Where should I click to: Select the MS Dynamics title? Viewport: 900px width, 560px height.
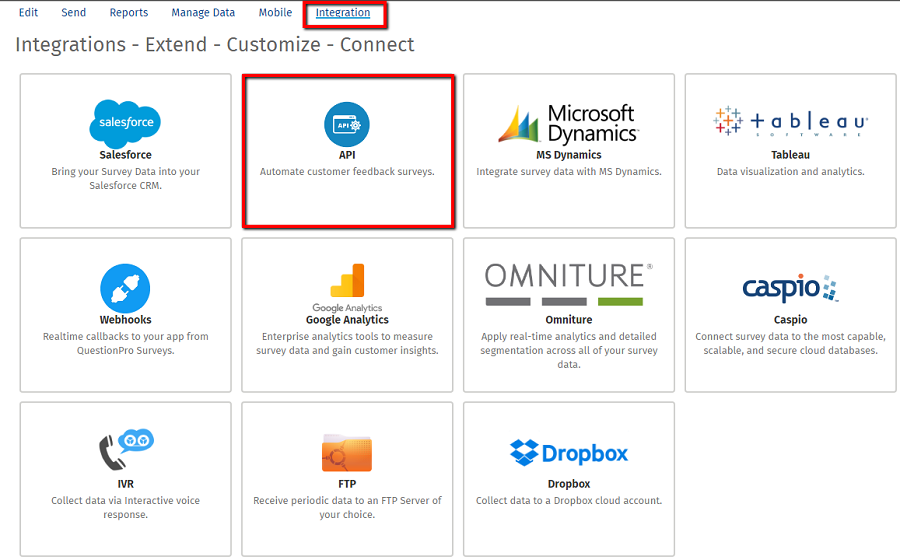coord(569,155)
